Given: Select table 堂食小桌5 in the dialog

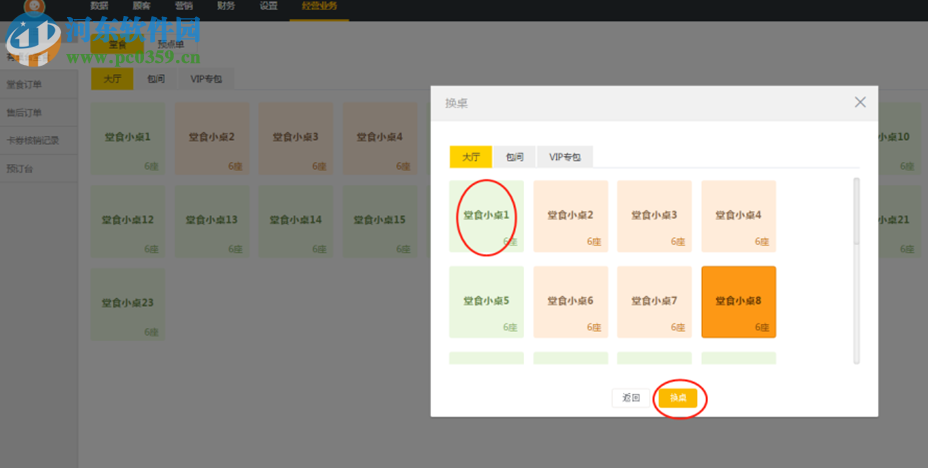Looking at the screenshot, I should (486, 302).
